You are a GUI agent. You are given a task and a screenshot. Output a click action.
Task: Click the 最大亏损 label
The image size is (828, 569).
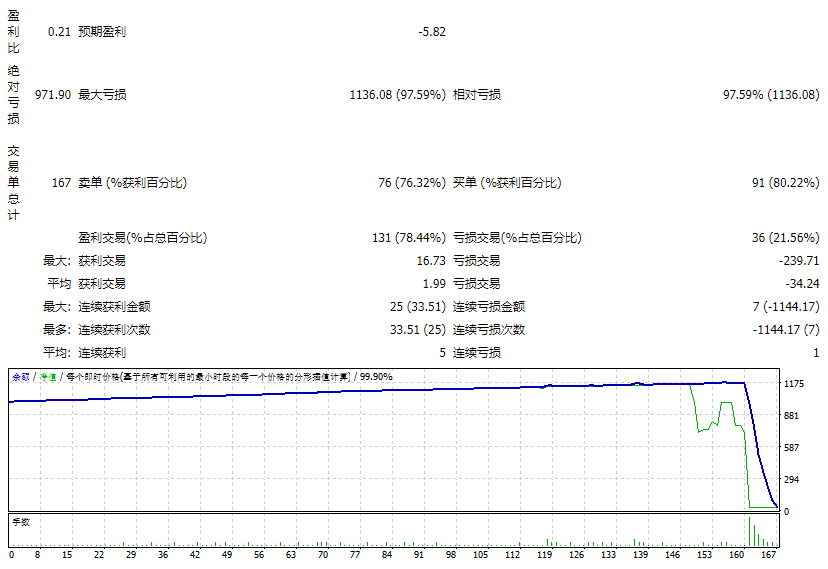coord(102,95)
